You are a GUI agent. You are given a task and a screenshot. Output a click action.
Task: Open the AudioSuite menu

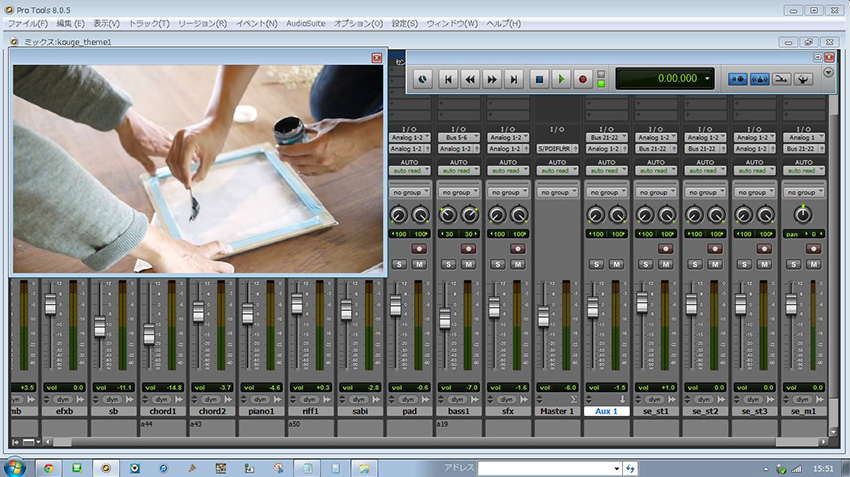[x=305, y=23]
